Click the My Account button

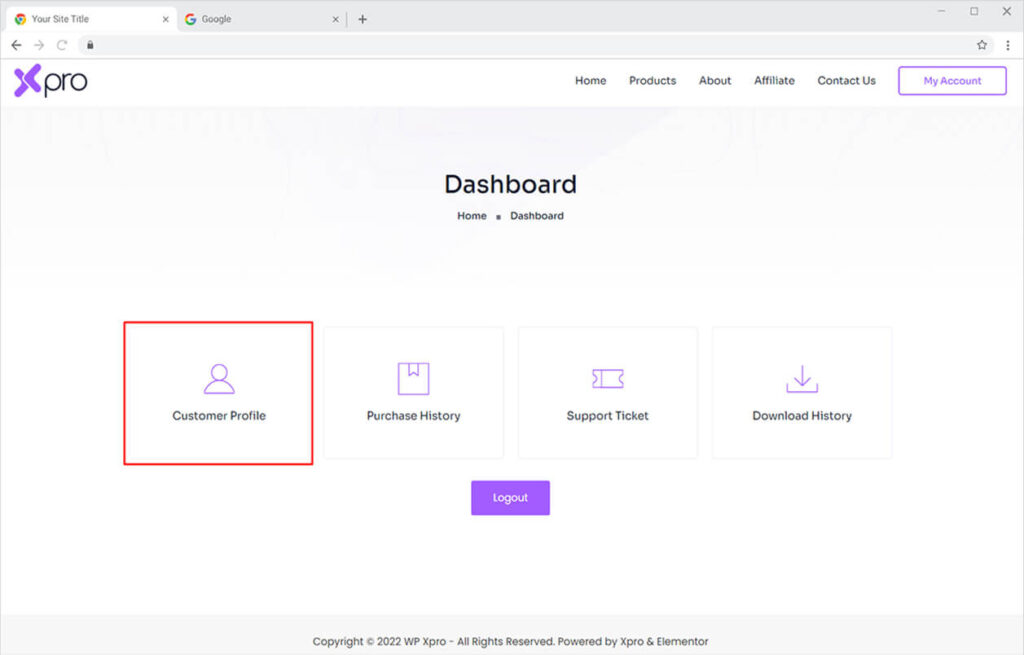pos(952,81)
